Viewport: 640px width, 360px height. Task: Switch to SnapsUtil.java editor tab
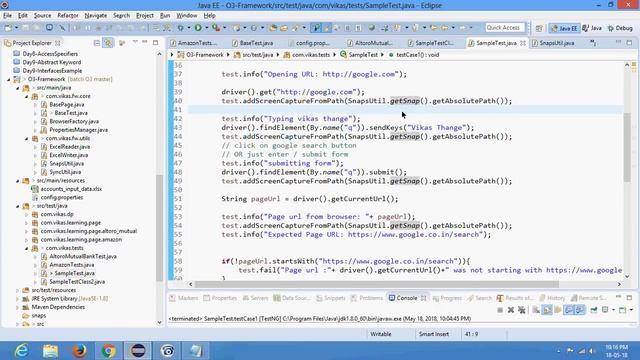coord(553,43)
